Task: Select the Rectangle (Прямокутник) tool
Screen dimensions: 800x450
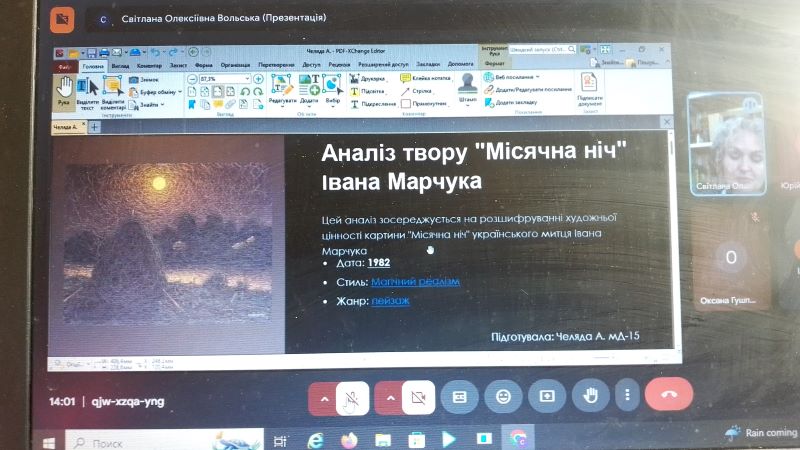Action: (x=424, y=104)
